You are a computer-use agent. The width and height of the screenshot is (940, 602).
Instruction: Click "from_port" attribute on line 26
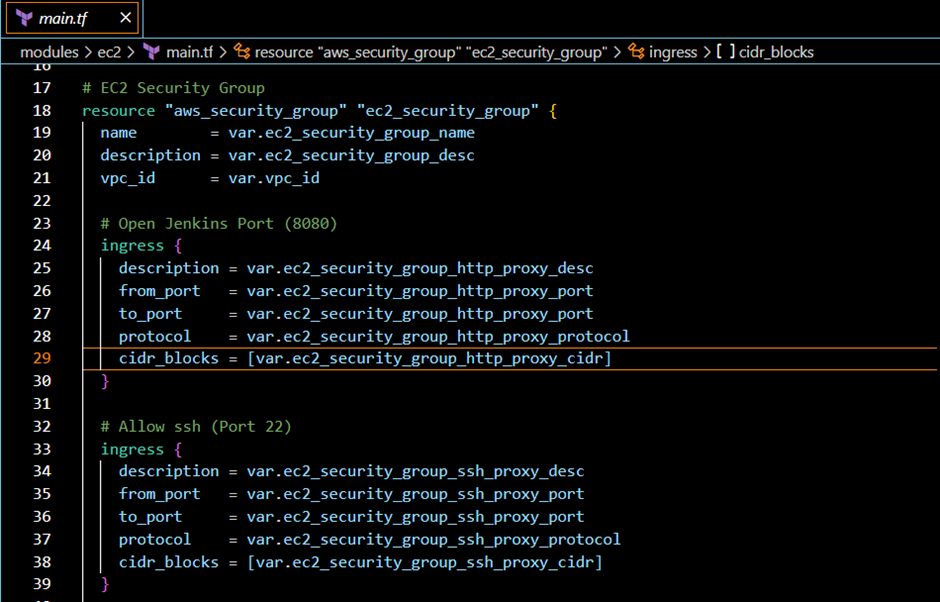tap(159, 291)
